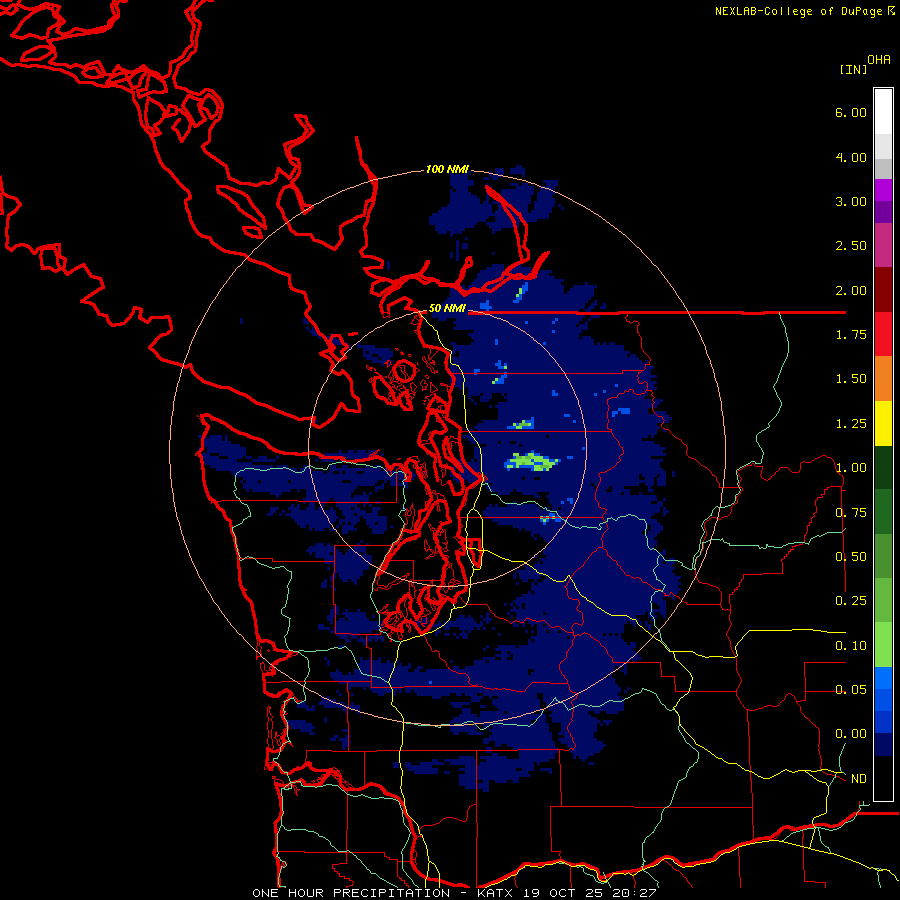Select the 1.50 legend value
Image resolution: width=900 pixels, height=900 pixels.
tap(851, 379)
